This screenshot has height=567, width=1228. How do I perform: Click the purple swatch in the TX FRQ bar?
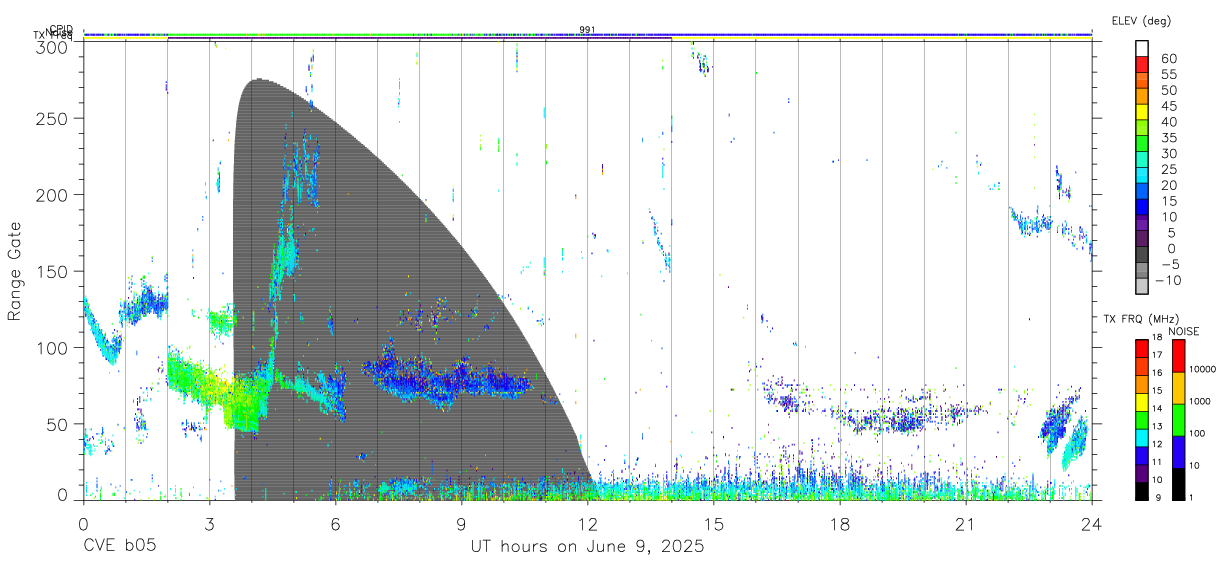point(1141,472)
